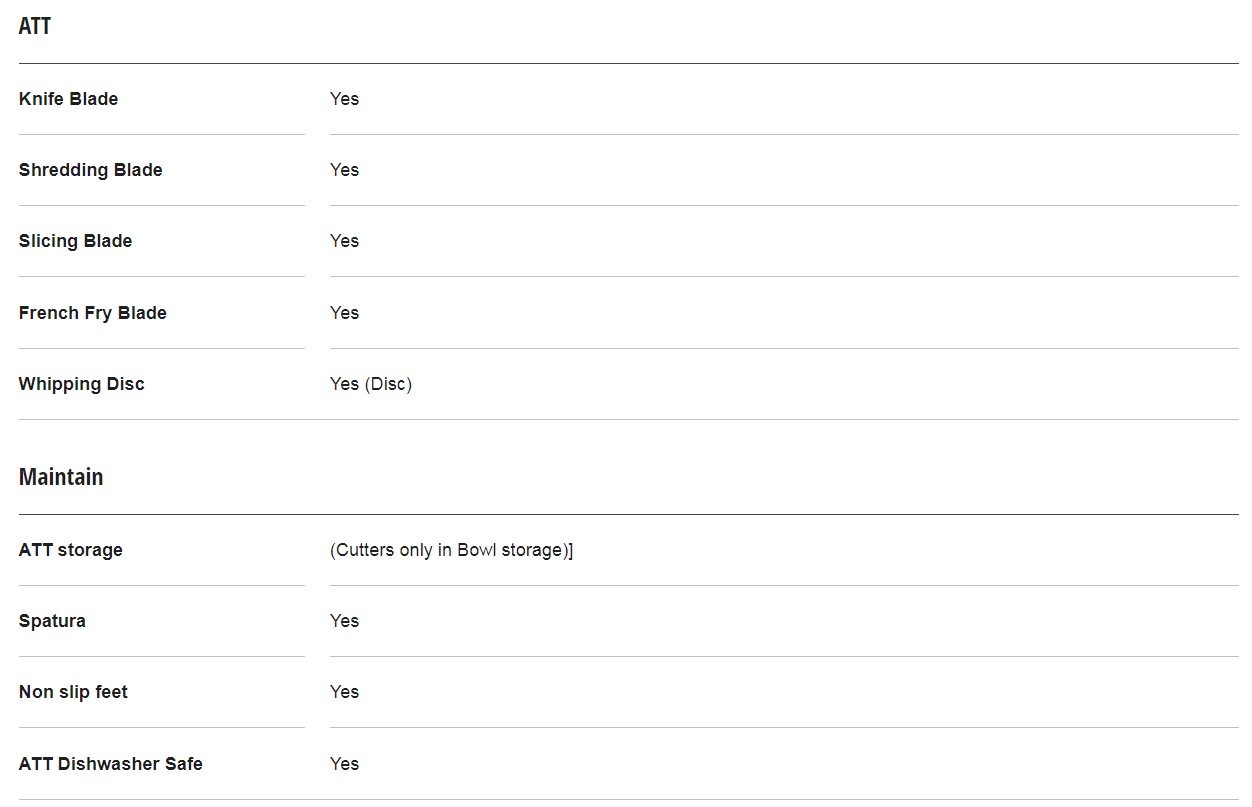Click the ATT section heading

(35, 26)
